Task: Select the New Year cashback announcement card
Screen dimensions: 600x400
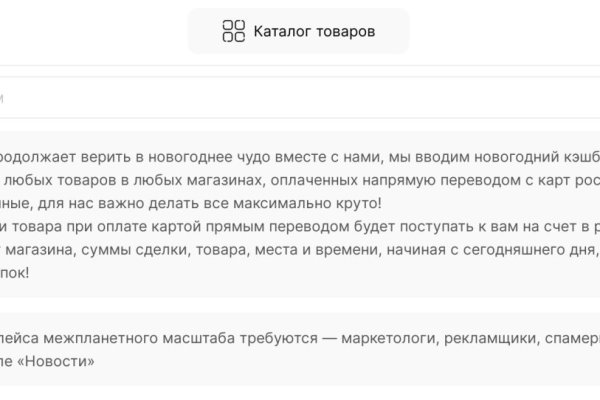Action: 300,214
